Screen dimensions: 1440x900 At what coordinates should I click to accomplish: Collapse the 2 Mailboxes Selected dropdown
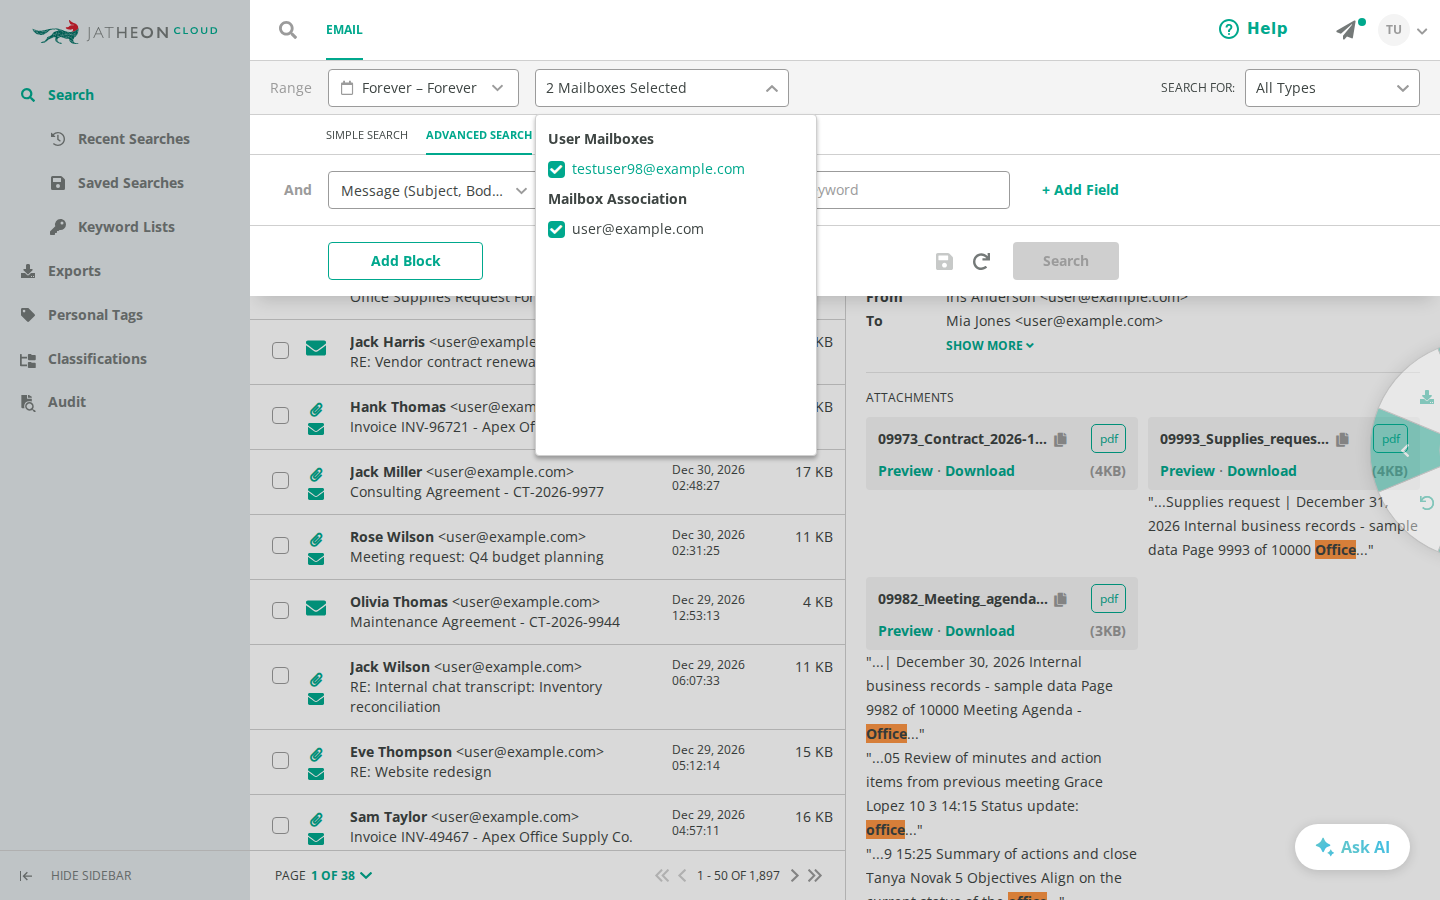[662, 88]
